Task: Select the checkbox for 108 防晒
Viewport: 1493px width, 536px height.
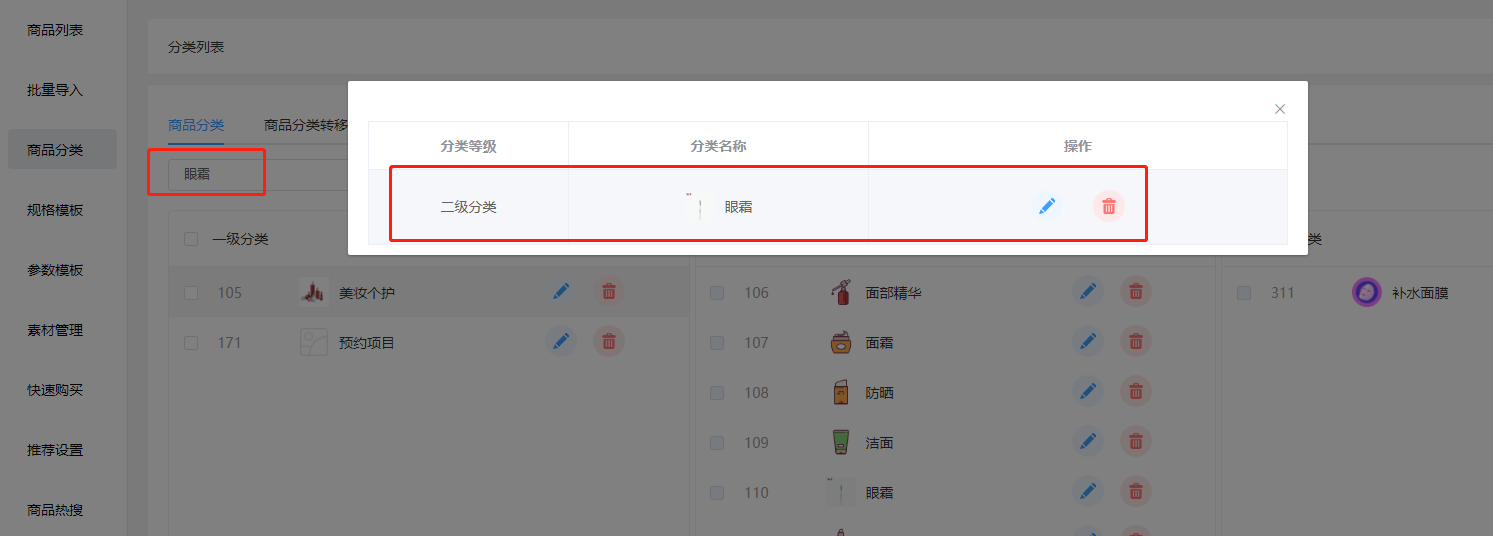Action: tap(717, 393)
